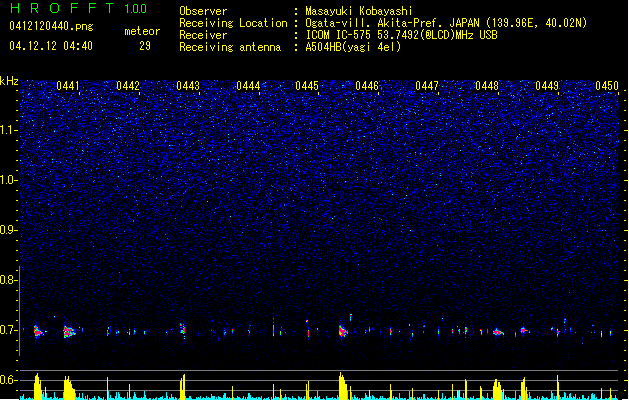Click the meteor echo just before 0443
Screen dimensions: 629x400
click(183, 329)
